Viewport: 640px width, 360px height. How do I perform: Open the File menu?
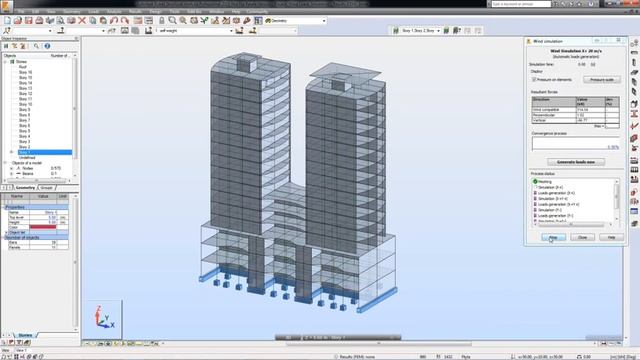(21, 11)
